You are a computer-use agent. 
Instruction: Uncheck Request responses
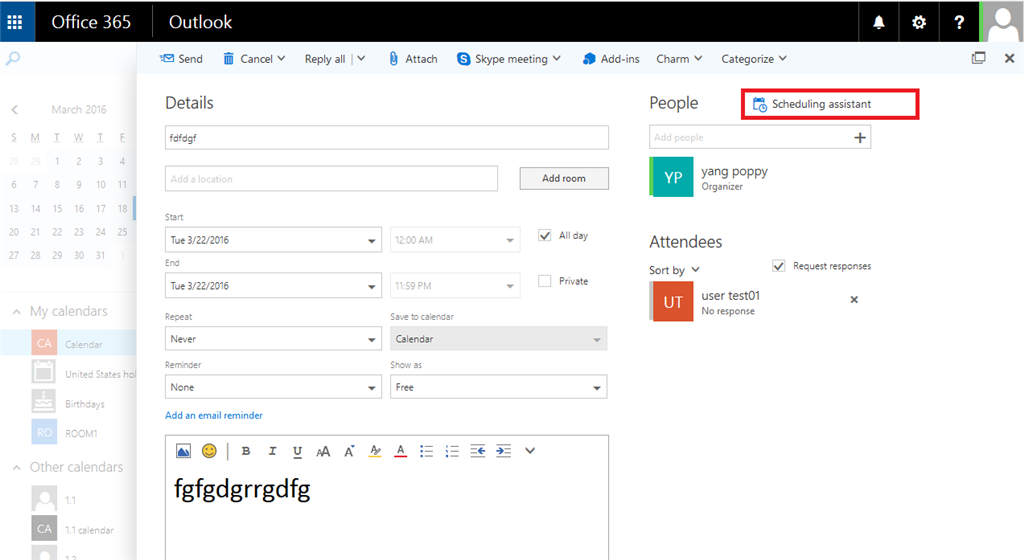pyautogui.click(x=778, y=266)
